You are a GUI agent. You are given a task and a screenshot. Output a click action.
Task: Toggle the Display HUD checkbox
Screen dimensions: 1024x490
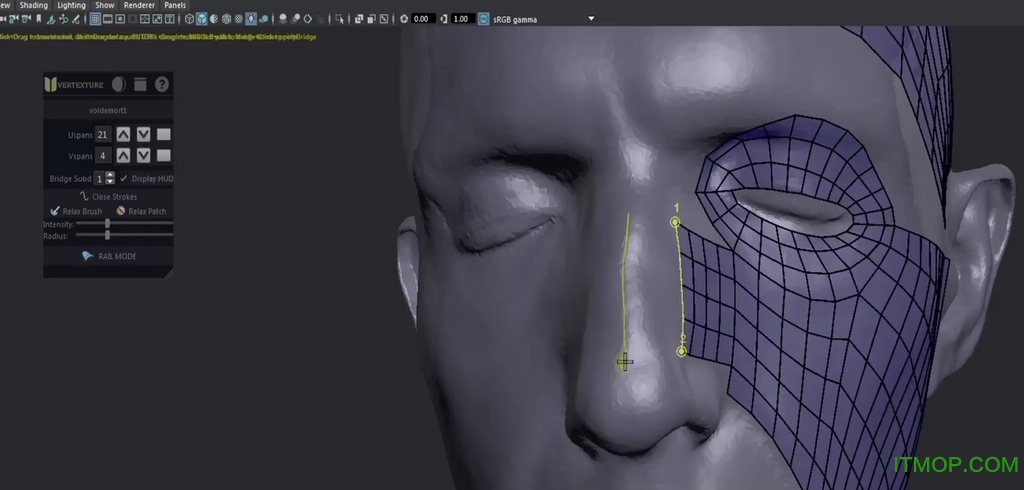click(x=124, y=178)
